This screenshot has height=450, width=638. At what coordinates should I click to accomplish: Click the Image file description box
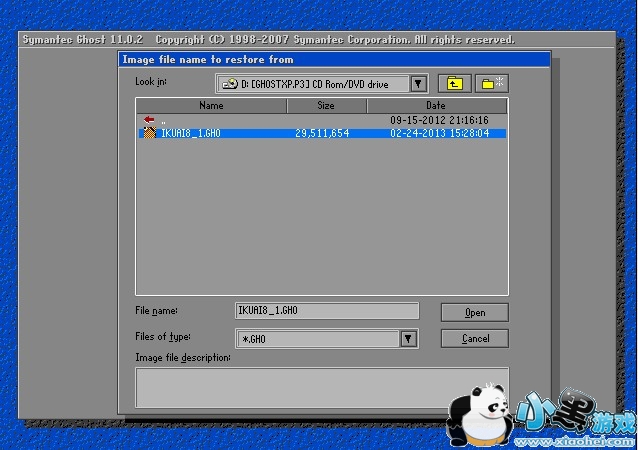pyautogui.click(x=322, y=387)
